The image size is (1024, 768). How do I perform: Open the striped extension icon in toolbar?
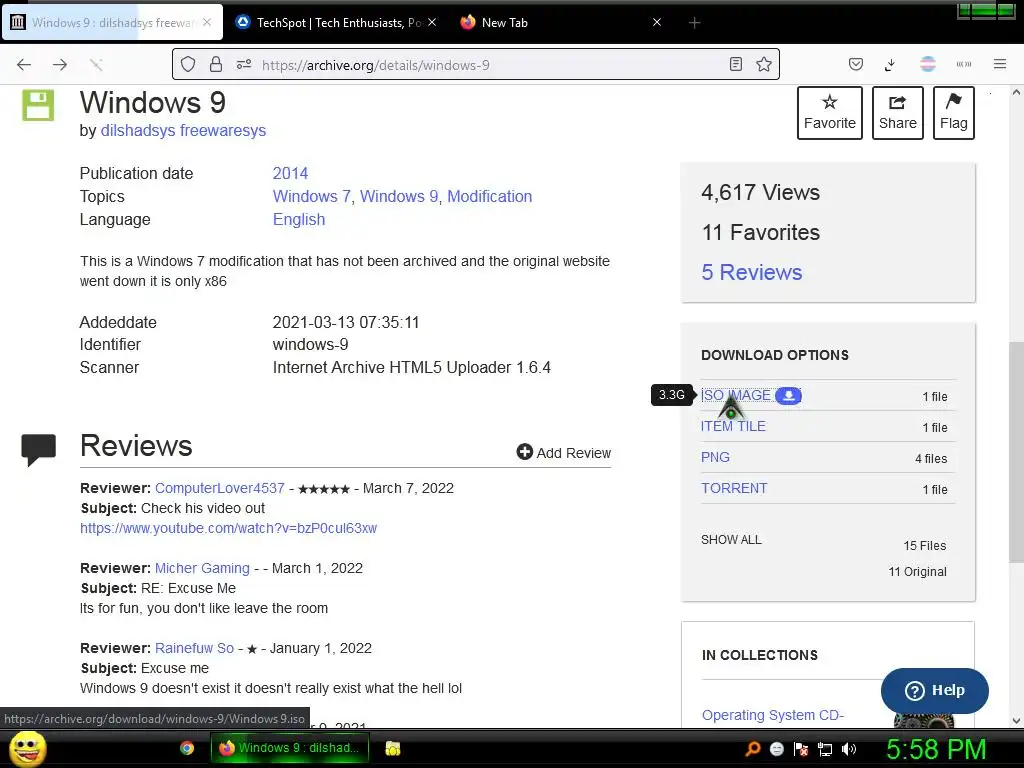tap(927, 64)
